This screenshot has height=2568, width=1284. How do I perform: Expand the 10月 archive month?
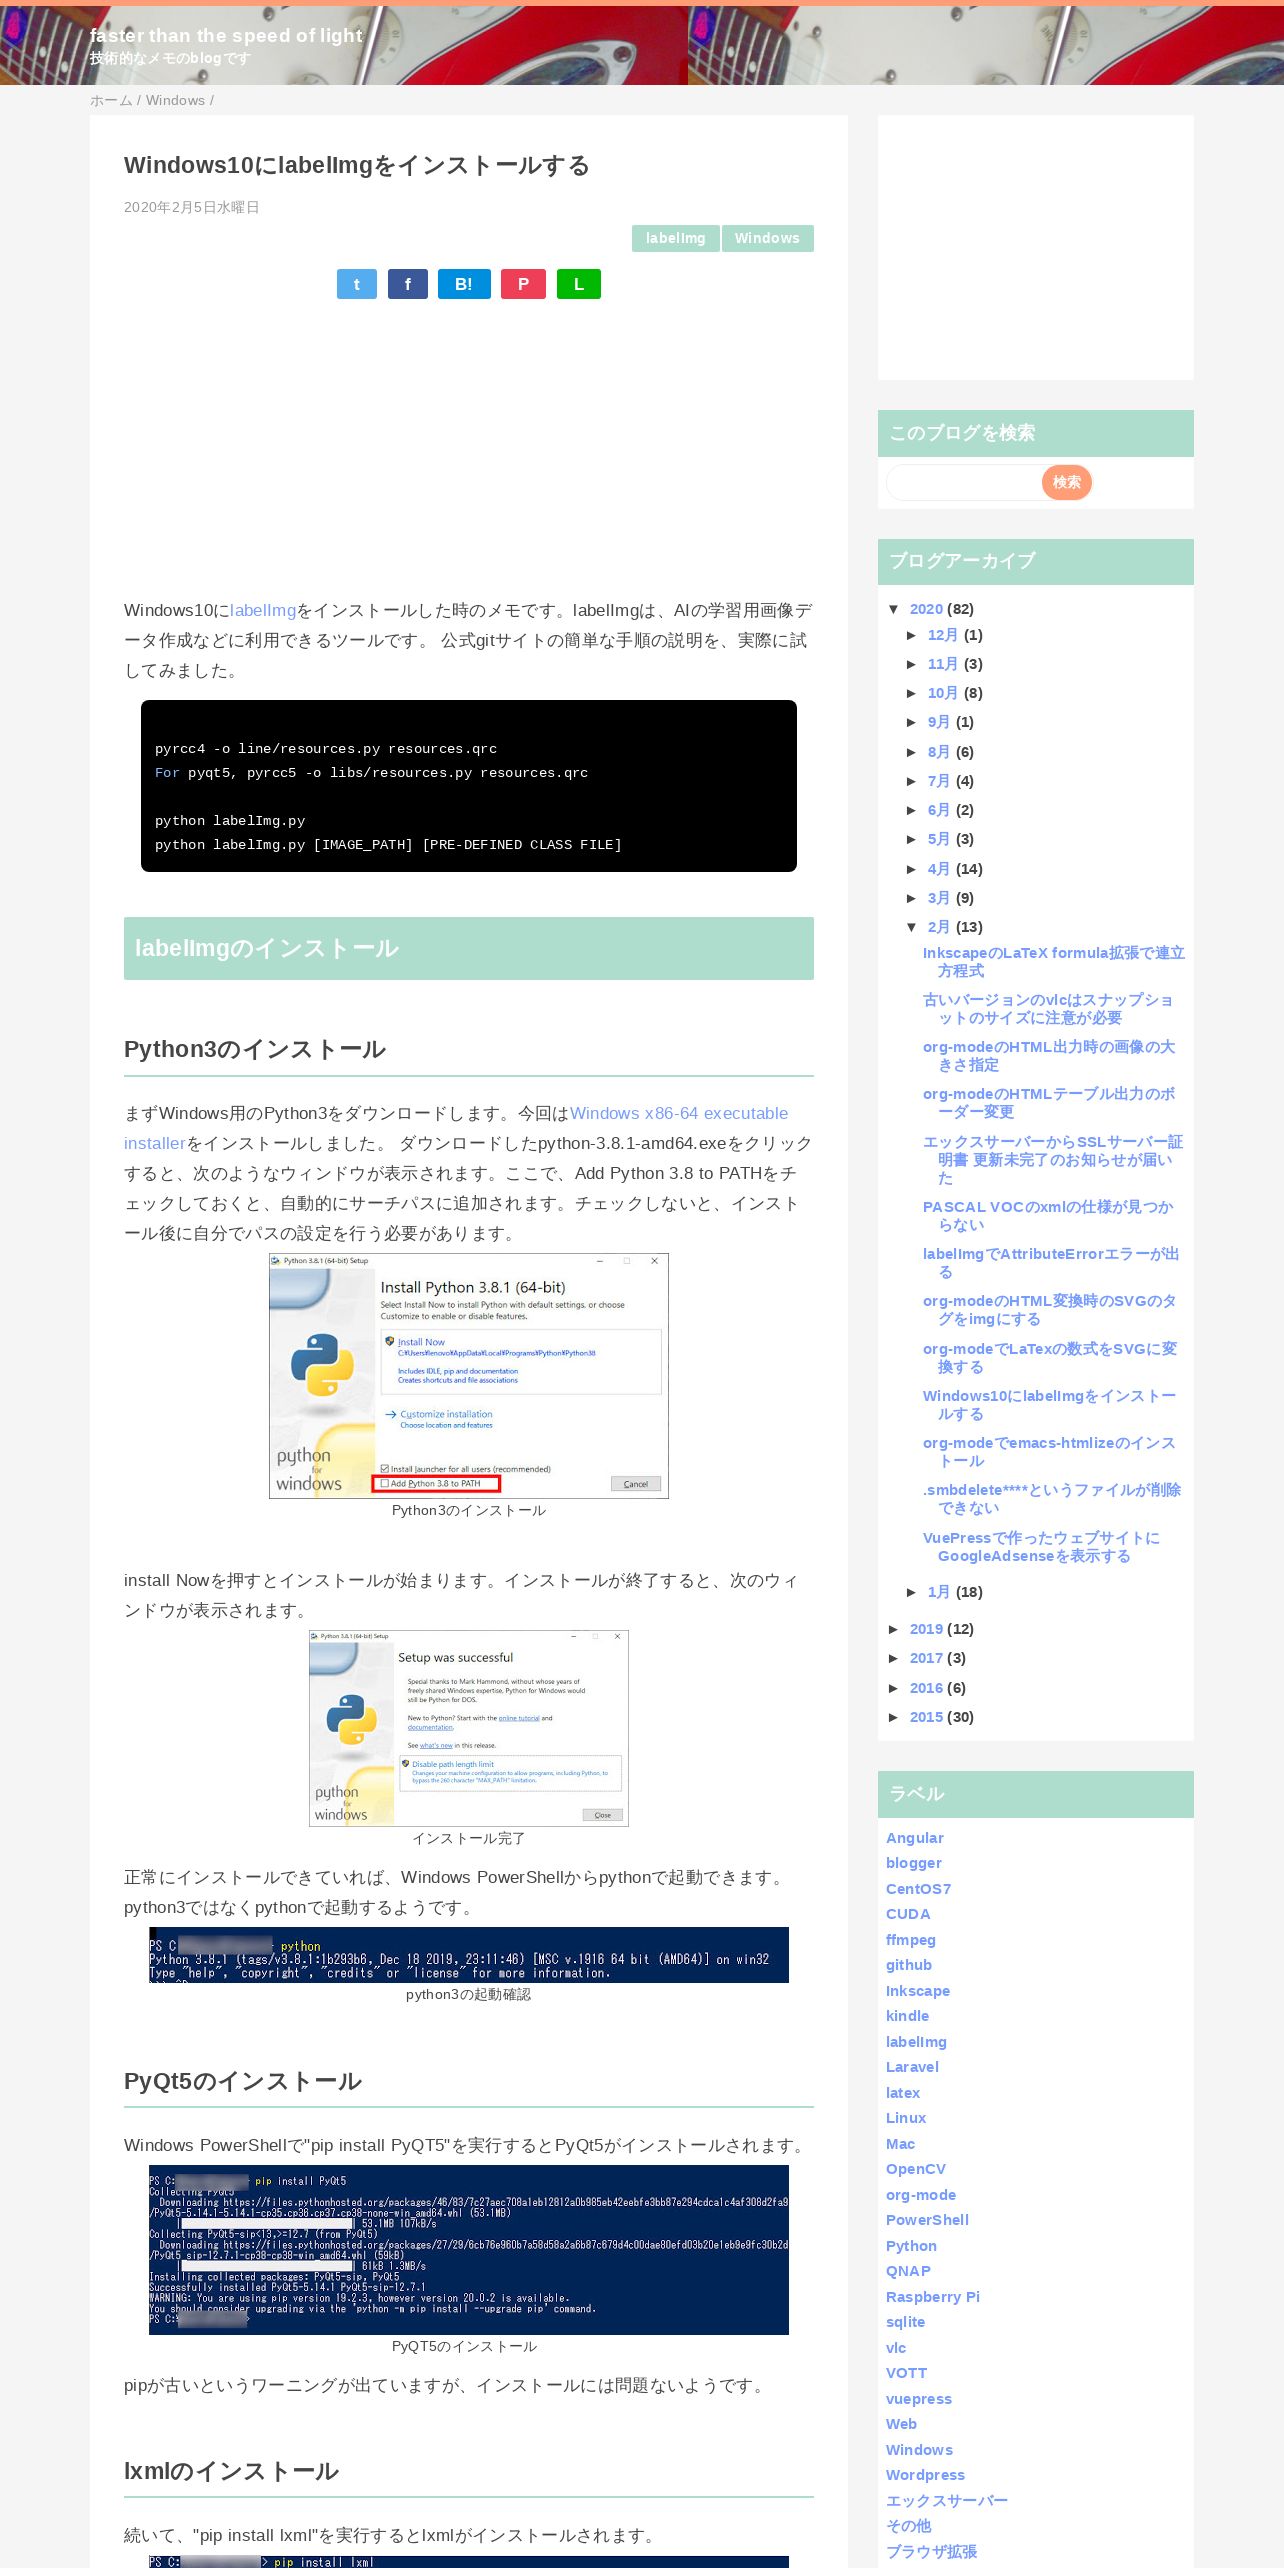click(912, 693)
